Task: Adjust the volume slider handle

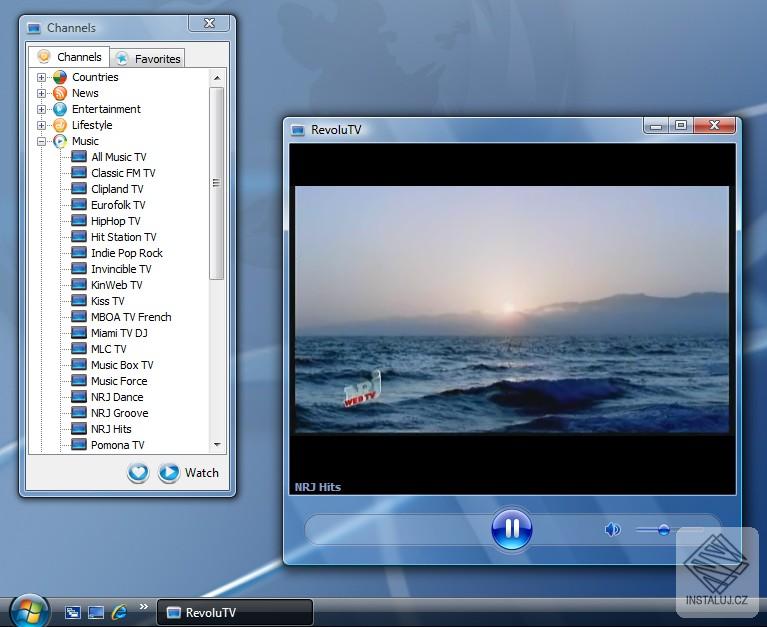Action: (x=663, y=530)
